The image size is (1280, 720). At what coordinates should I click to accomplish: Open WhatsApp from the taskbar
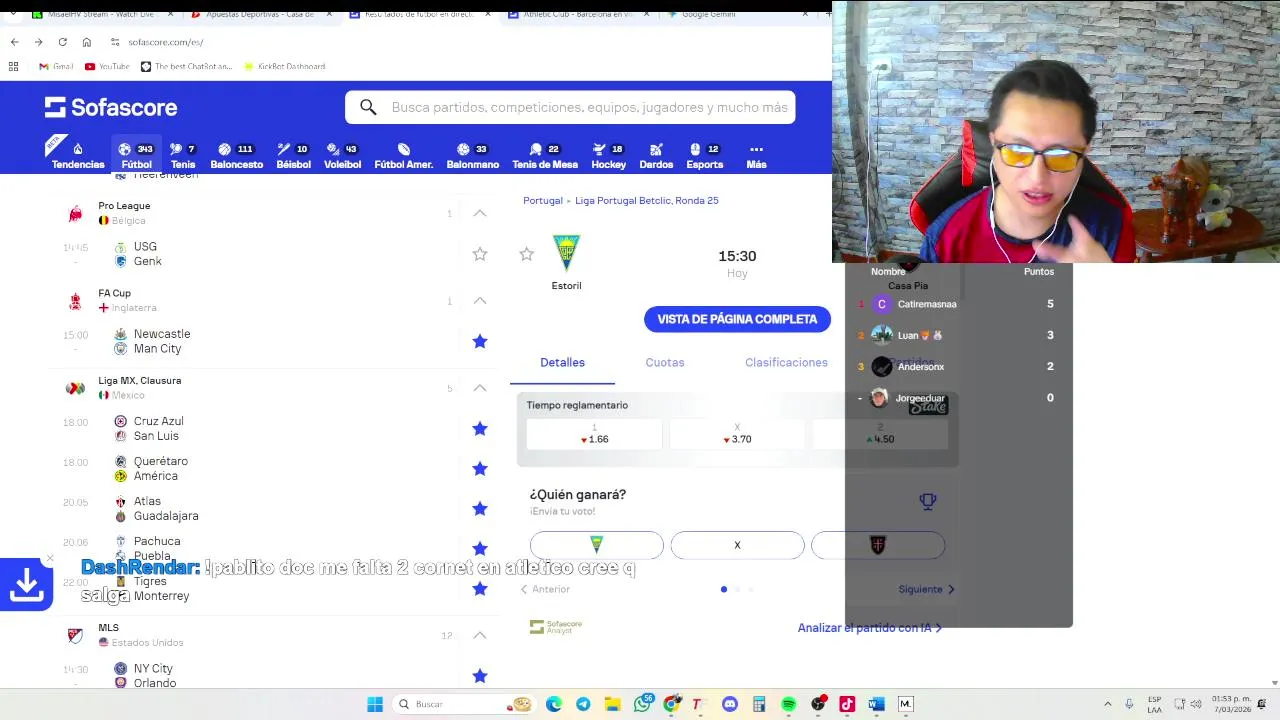643,704
